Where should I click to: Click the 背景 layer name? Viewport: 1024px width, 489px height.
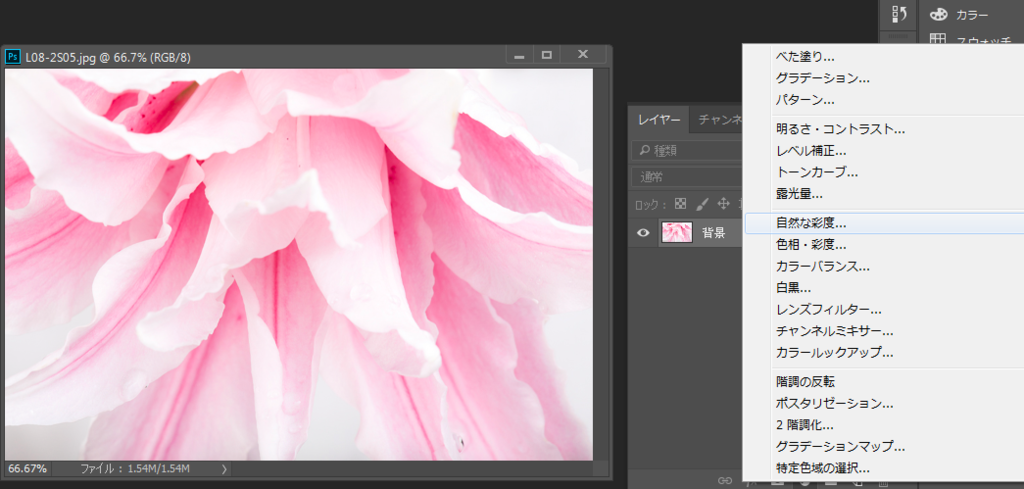point(713,232)
